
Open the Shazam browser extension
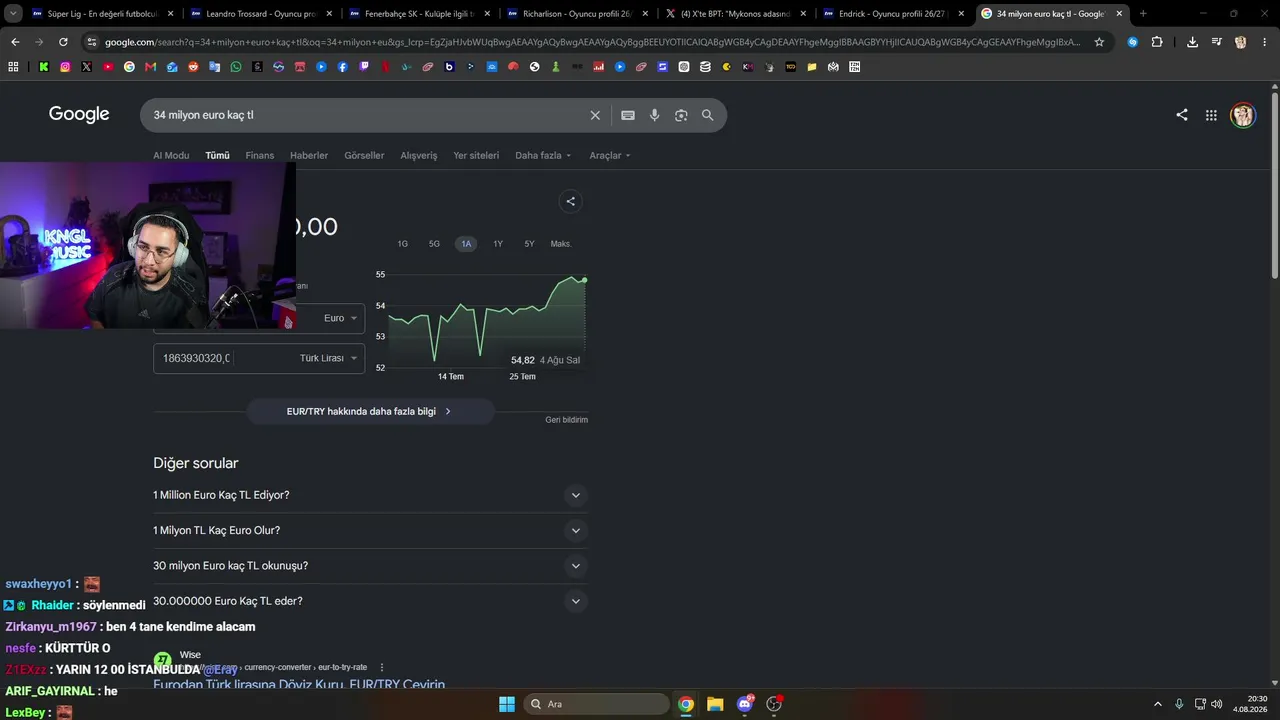1133,42
